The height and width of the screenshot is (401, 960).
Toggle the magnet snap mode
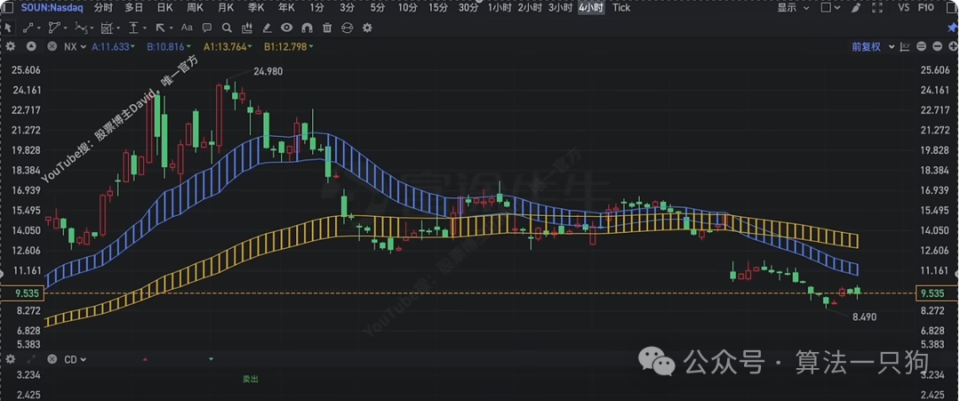[307, 28]
